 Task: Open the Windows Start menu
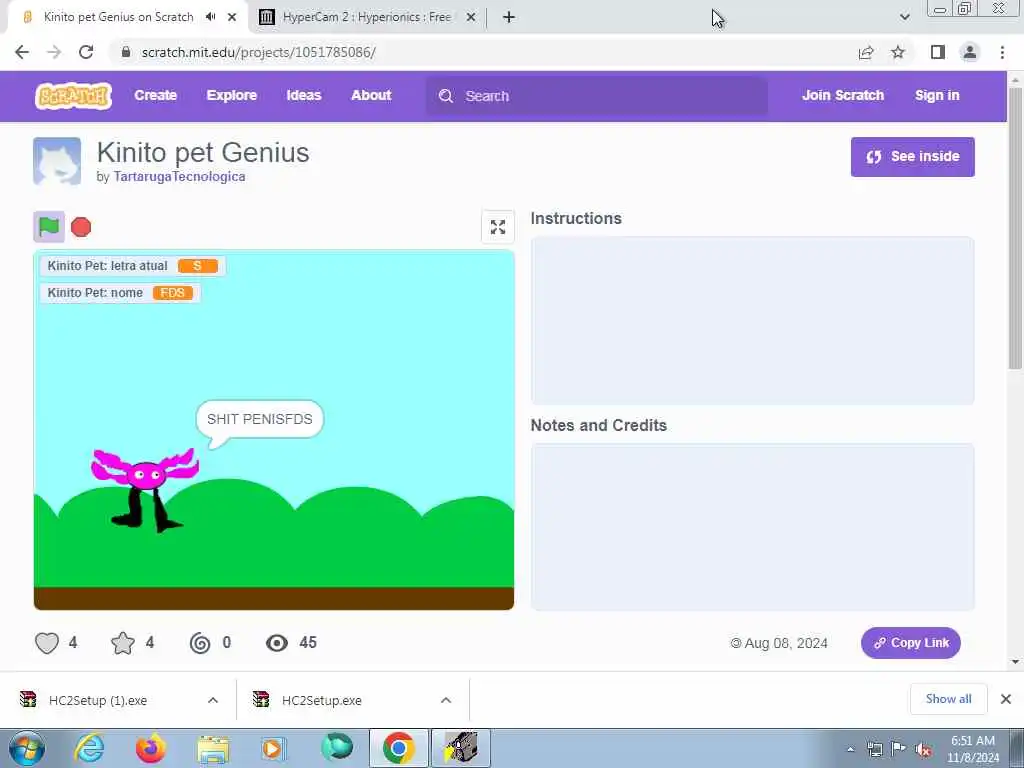point(27,748)
